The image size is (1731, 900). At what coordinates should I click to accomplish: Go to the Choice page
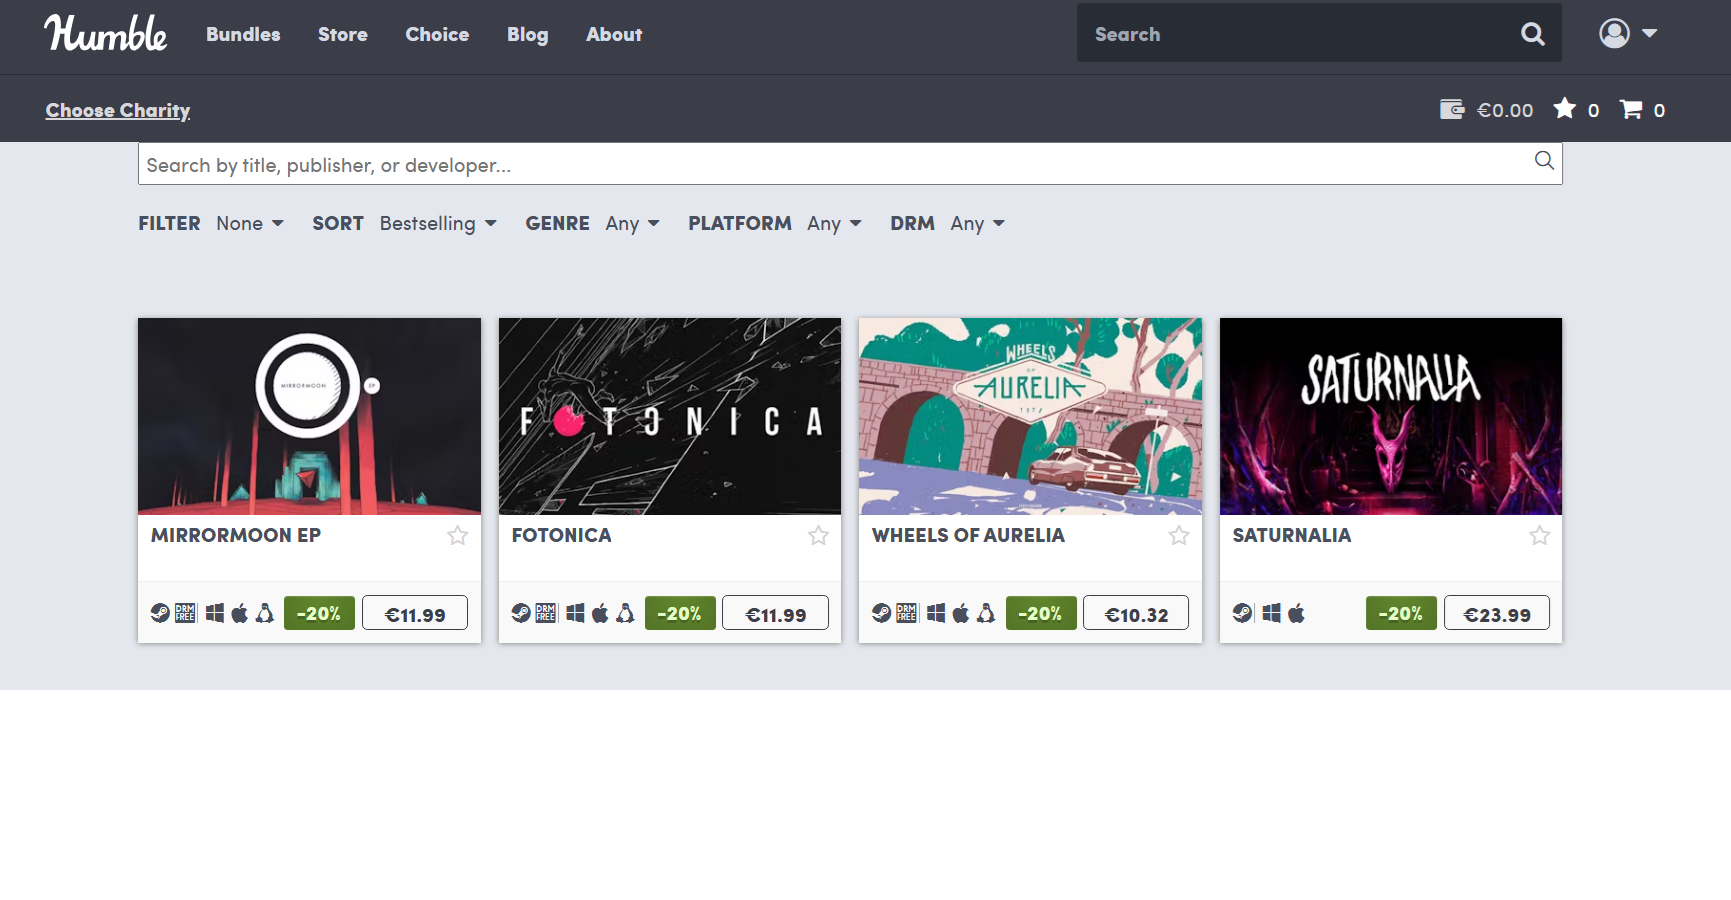(437, 34)
